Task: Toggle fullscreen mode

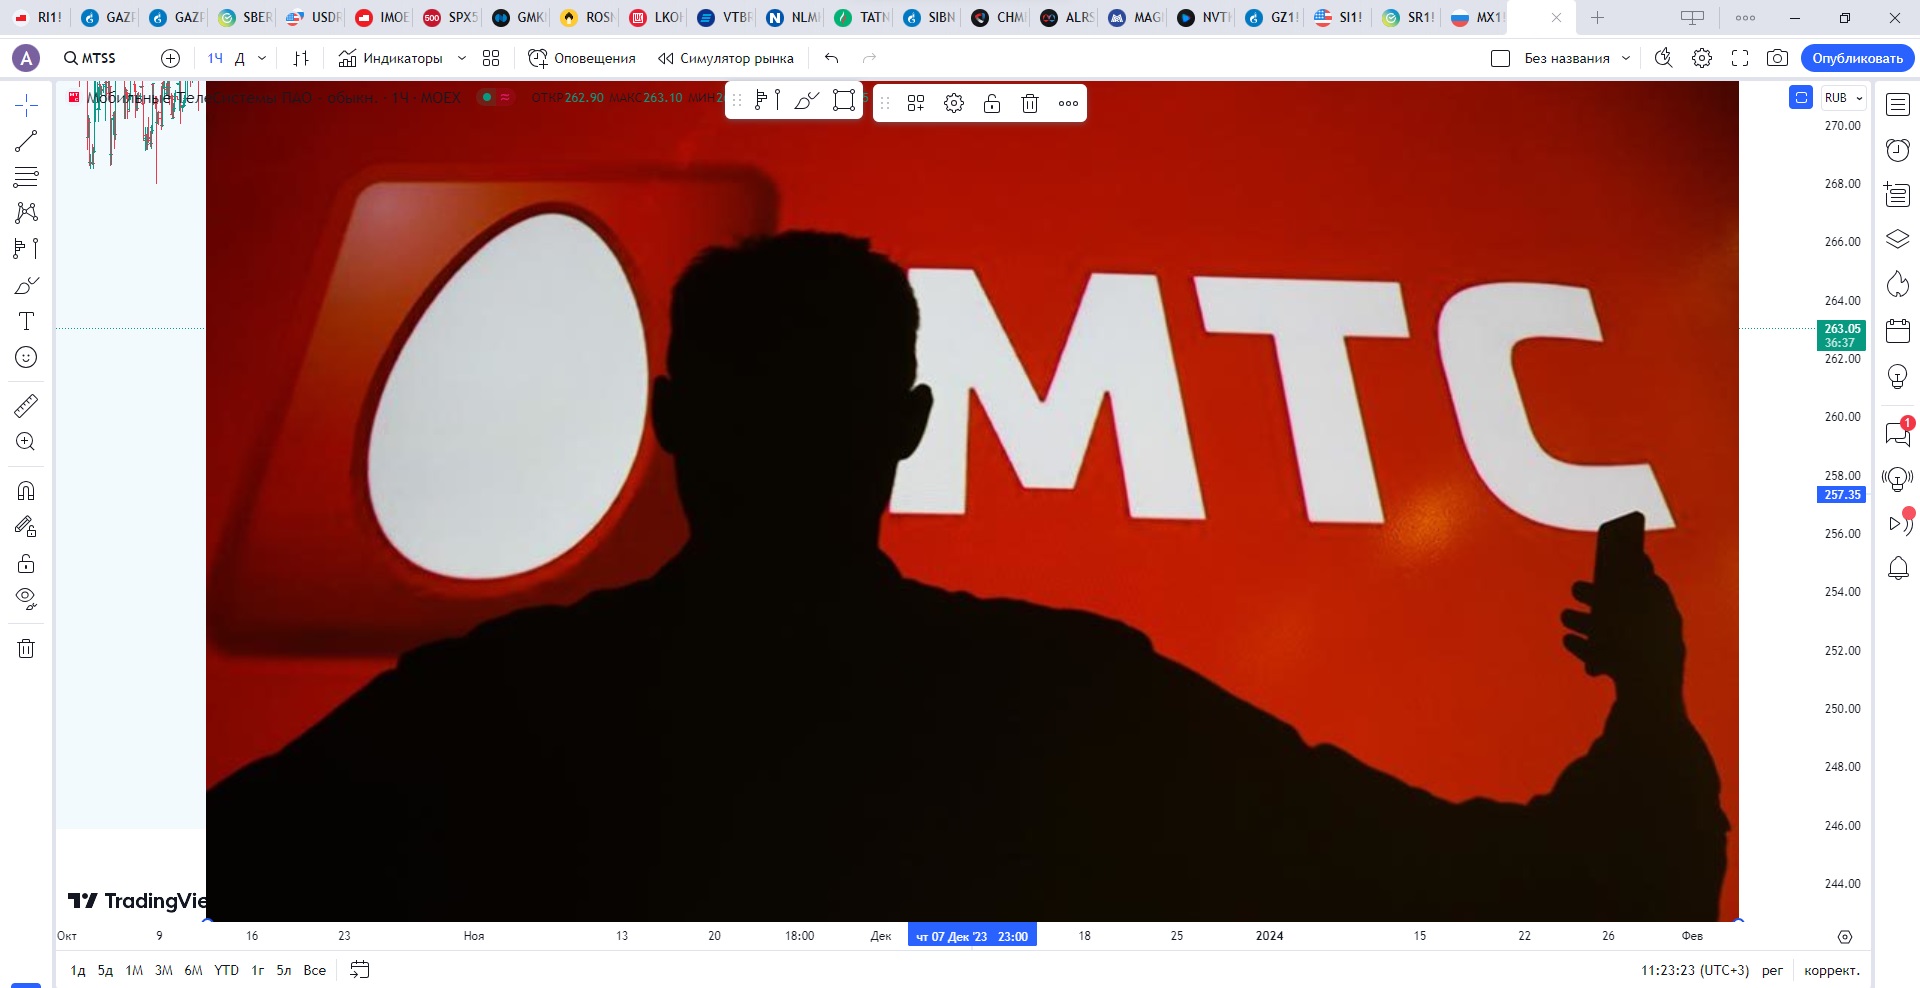Action: (1740, 58)
